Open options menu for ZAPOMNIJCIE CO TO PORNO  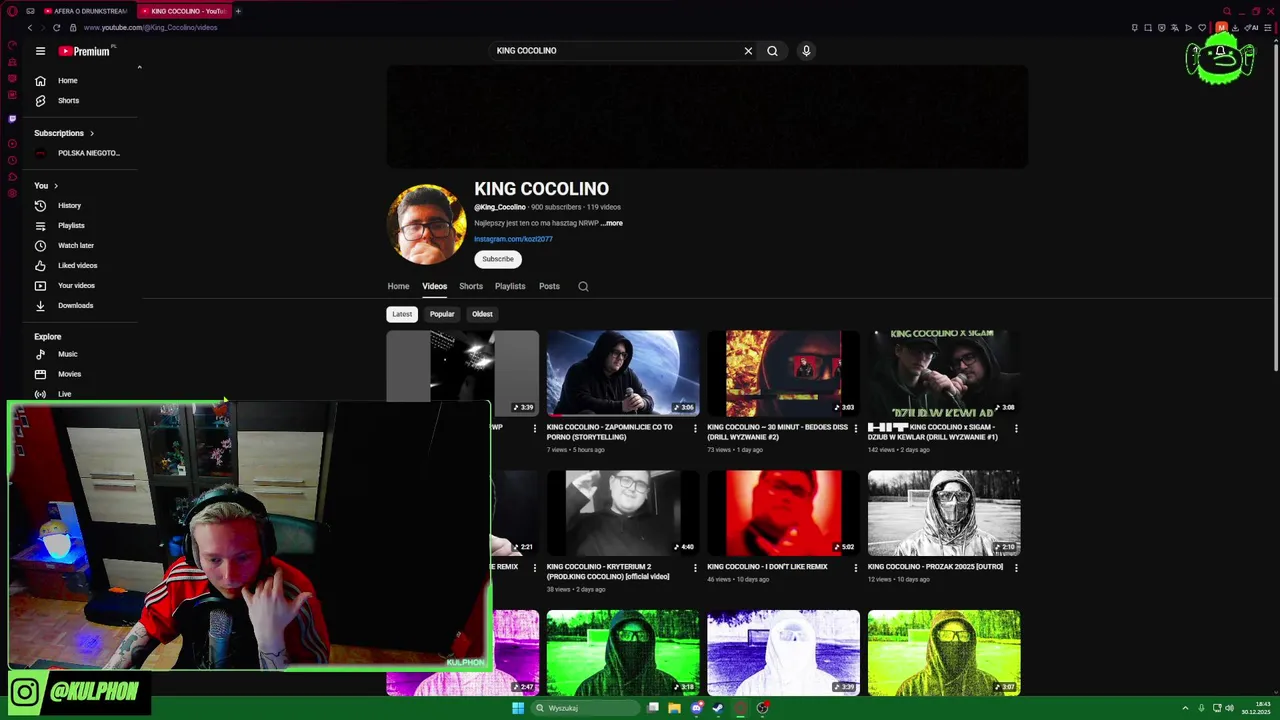[x=695, y=428]
